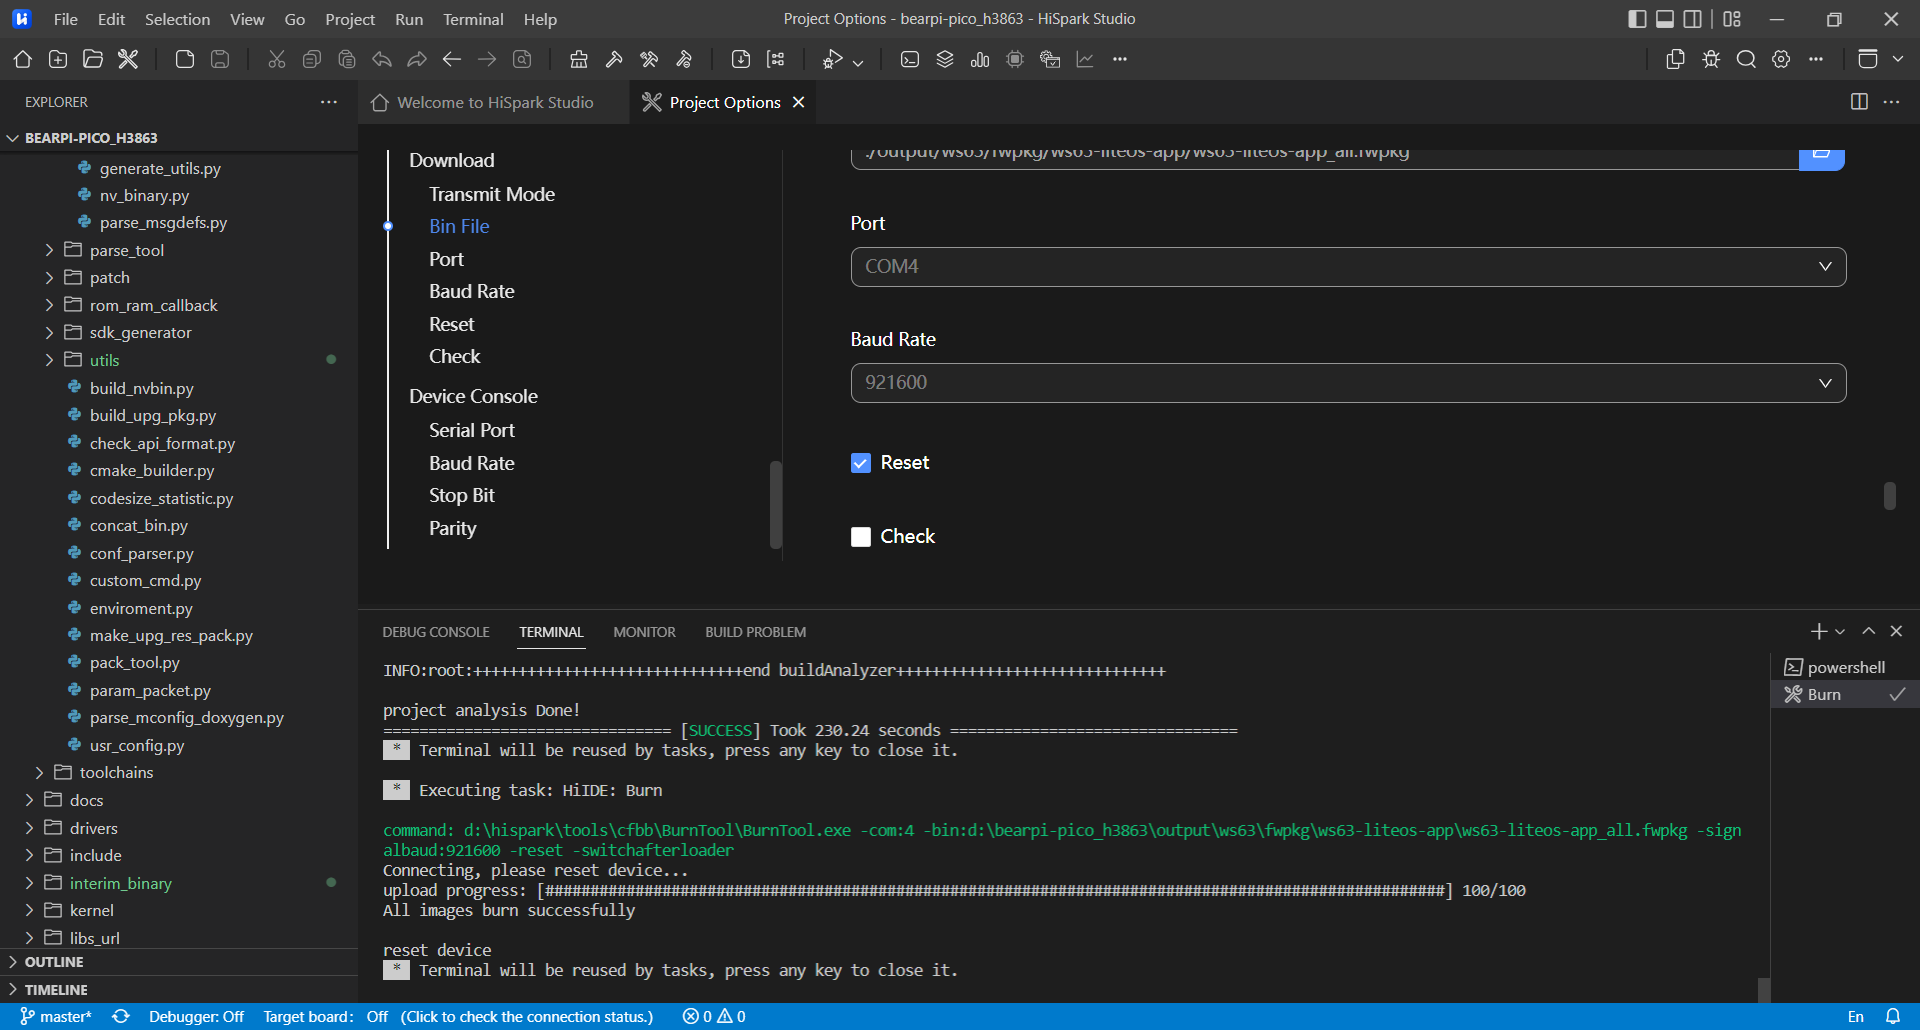Open the Selection menu

click(x=177, y=19)
